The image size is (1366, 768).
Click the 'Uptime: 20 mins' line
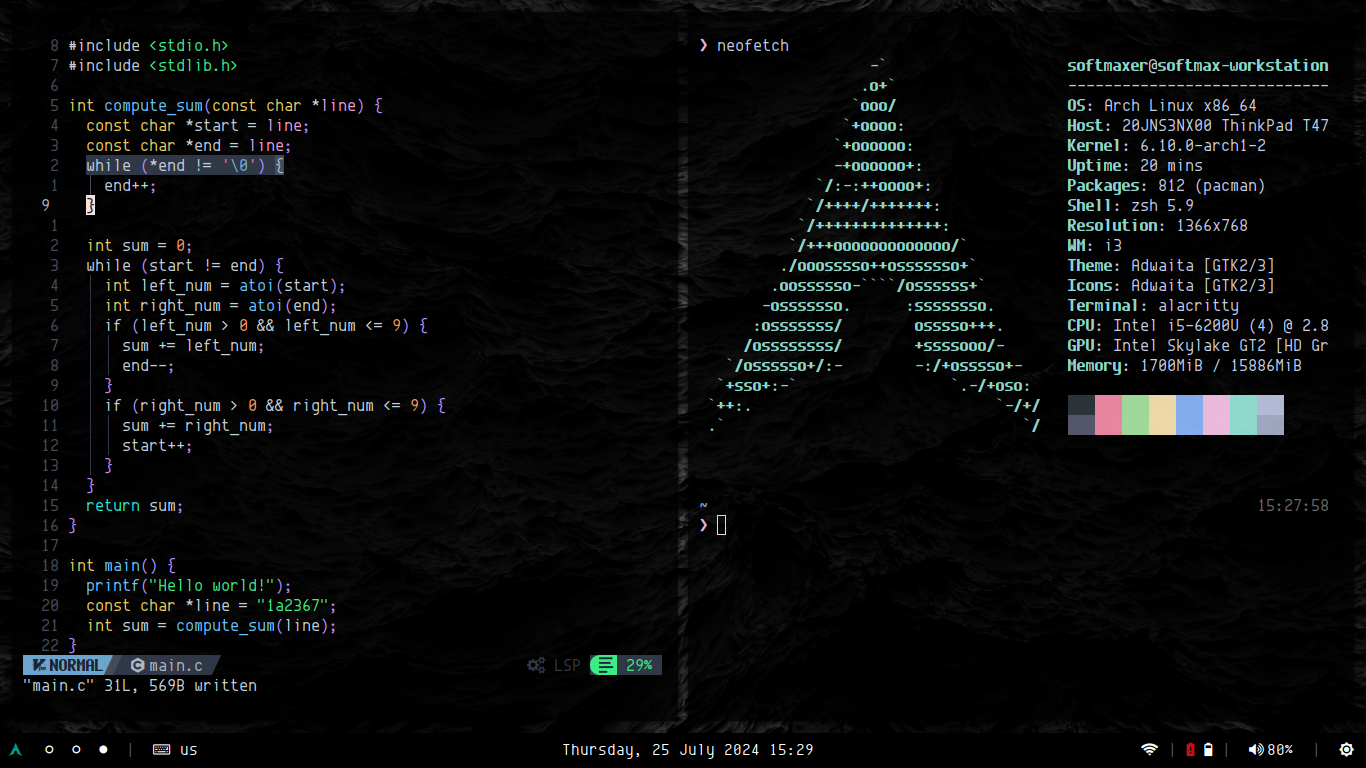[x=1135, y=165]
